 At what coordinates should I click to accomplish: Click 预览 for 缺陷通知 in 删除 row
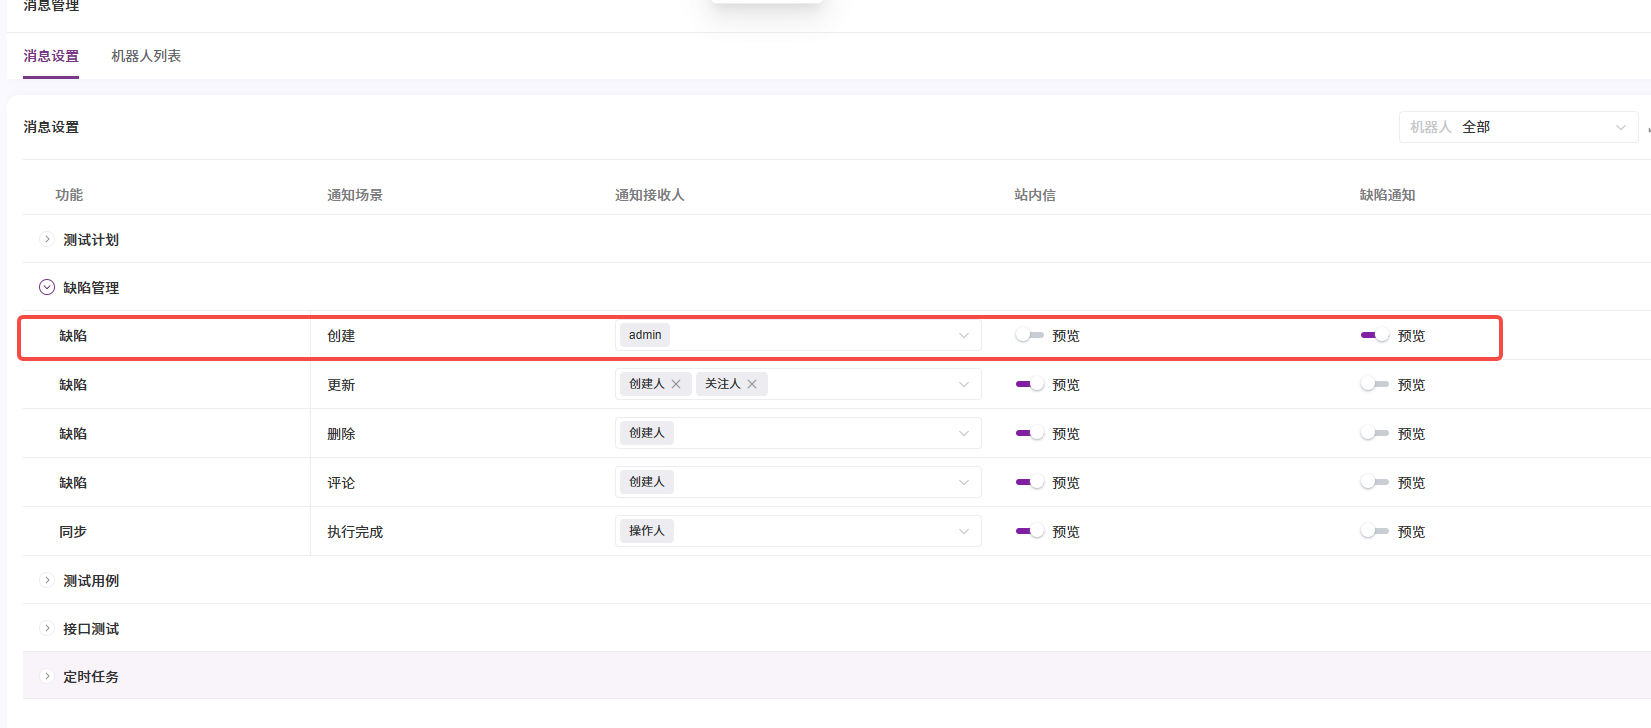click(1411, 434)
